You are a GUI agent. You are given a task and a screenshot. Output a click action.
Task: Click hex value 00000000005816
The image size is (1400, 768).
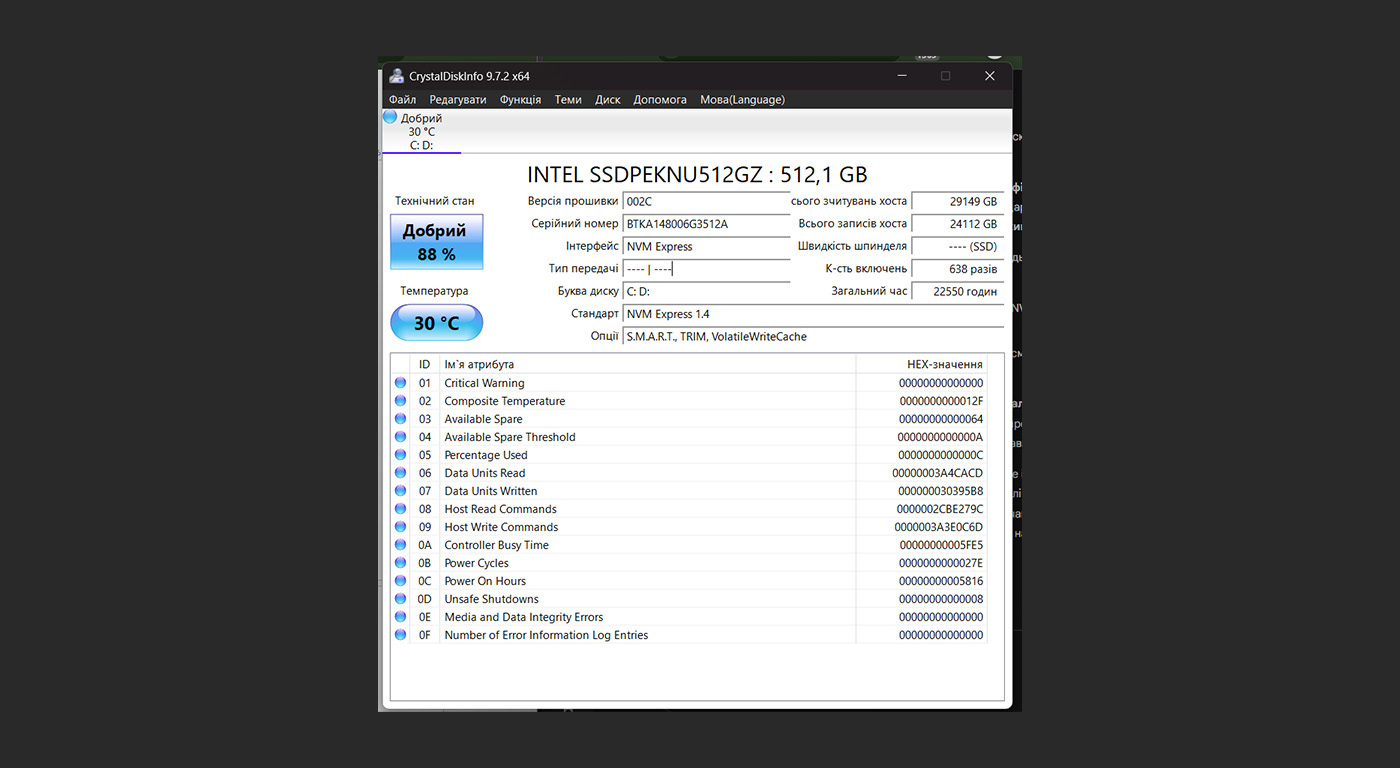pos(941,581)
